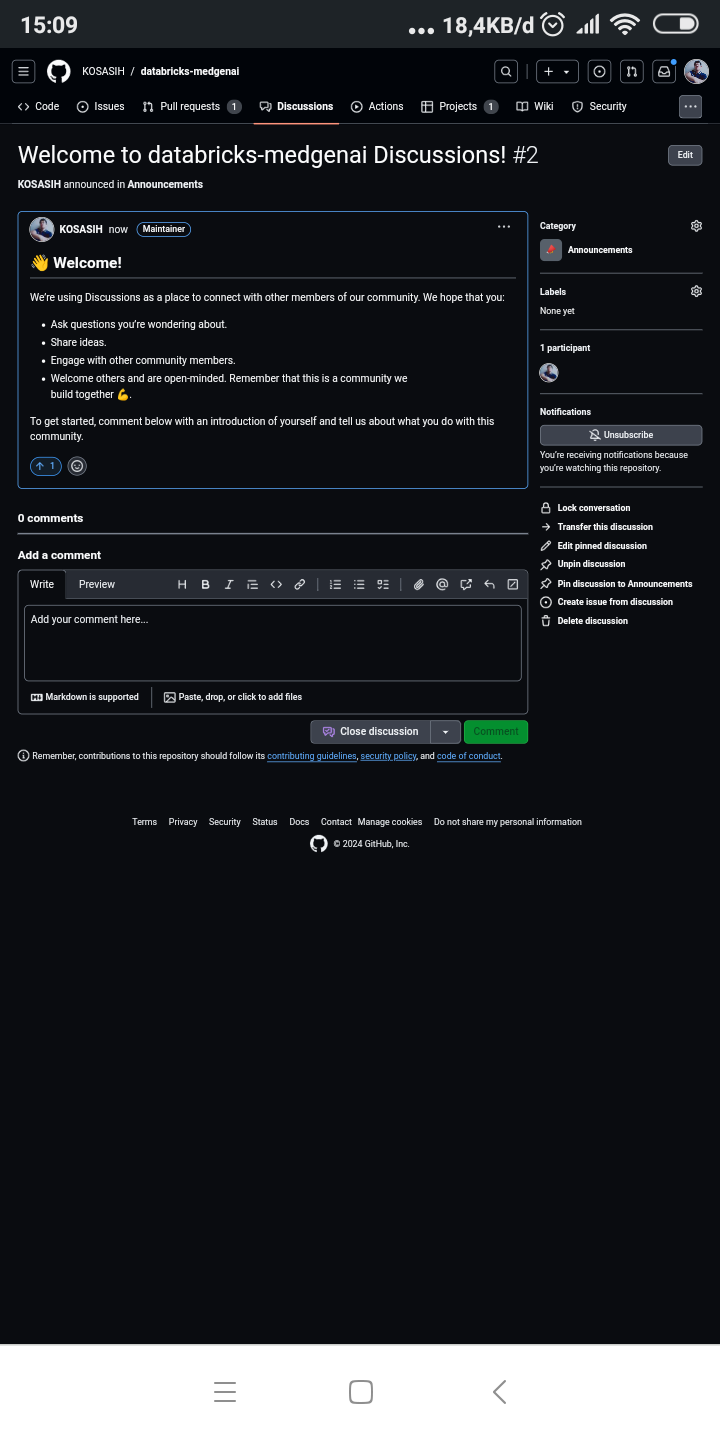The width and height of the screenshot is (720, 1440).
Task: Click Edit pinned discussion
Action: (x=594, y=546)
